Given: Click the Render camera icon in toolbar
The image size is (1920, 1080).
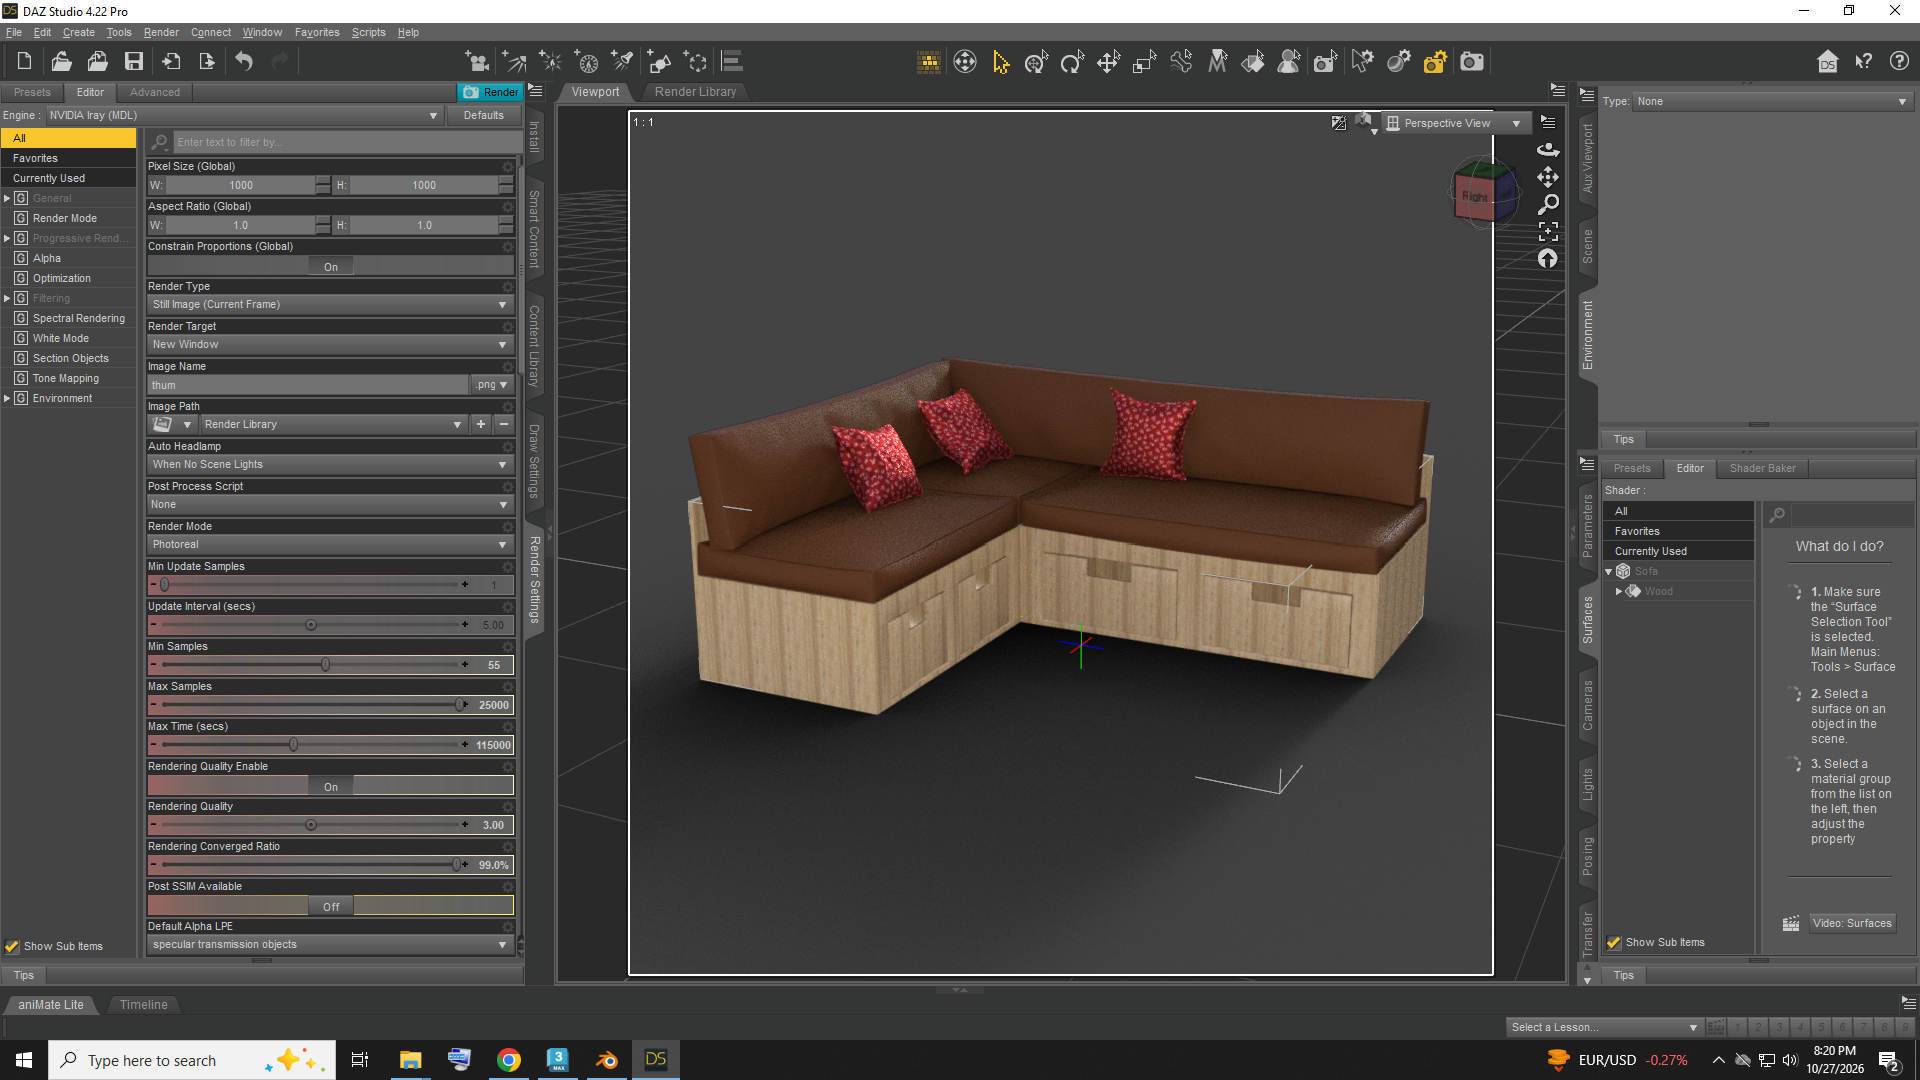Looking at the screenshot, I should [x=1472, y=62].
